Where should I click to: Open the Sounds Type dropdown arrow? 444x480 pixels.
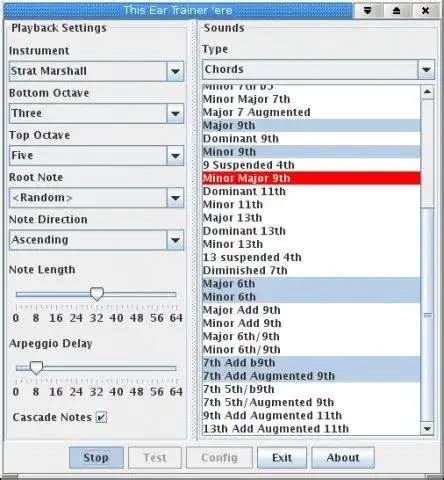[426, 69]
